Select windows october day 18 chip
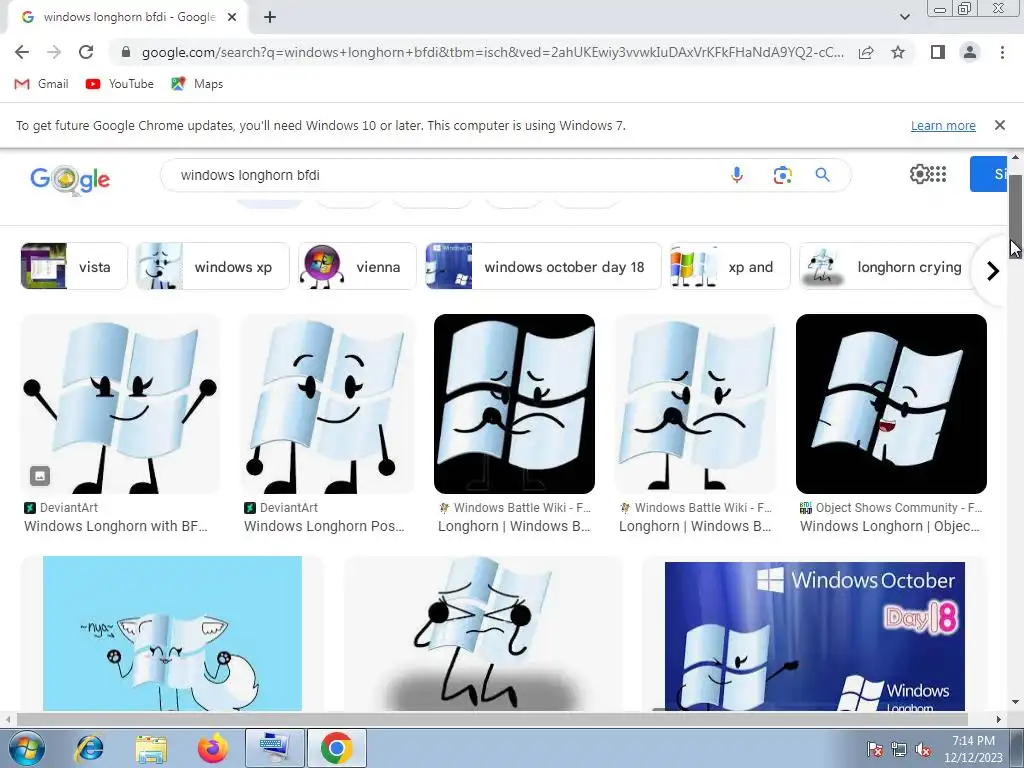The width and height of the screenshot is (1024, 768). pos(543,266)
